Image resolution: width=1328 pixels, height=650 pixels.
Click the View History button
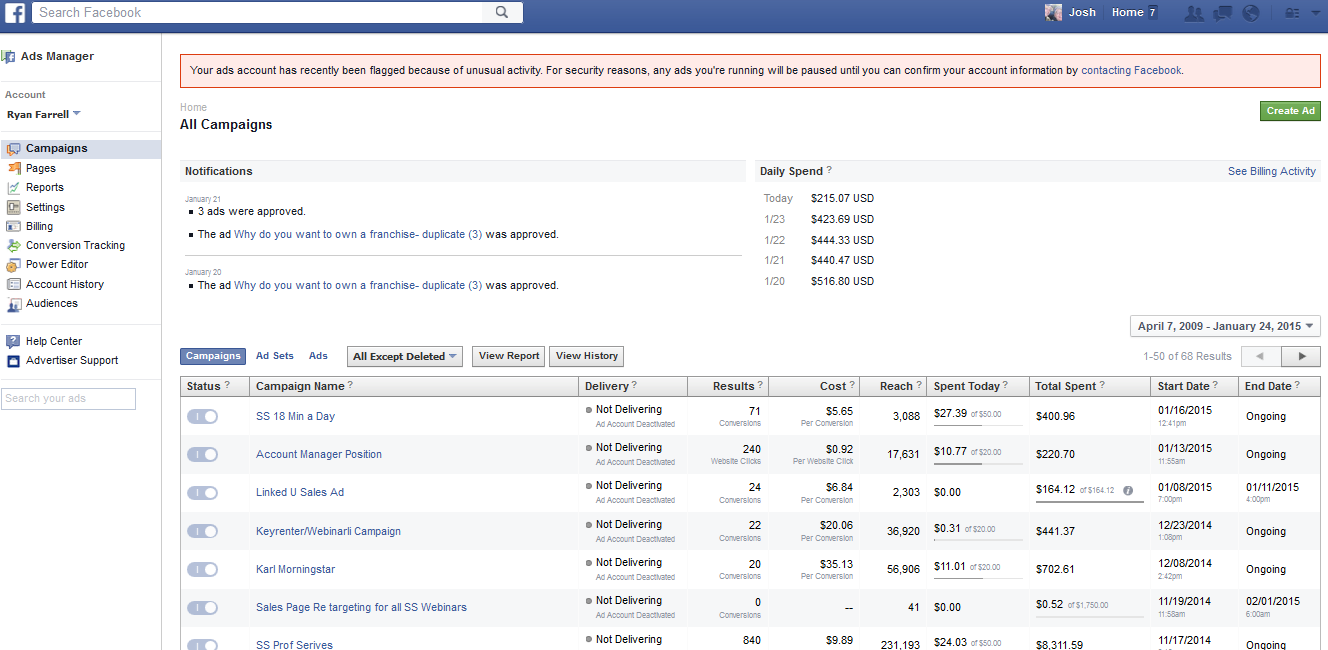tap(587, 356)
